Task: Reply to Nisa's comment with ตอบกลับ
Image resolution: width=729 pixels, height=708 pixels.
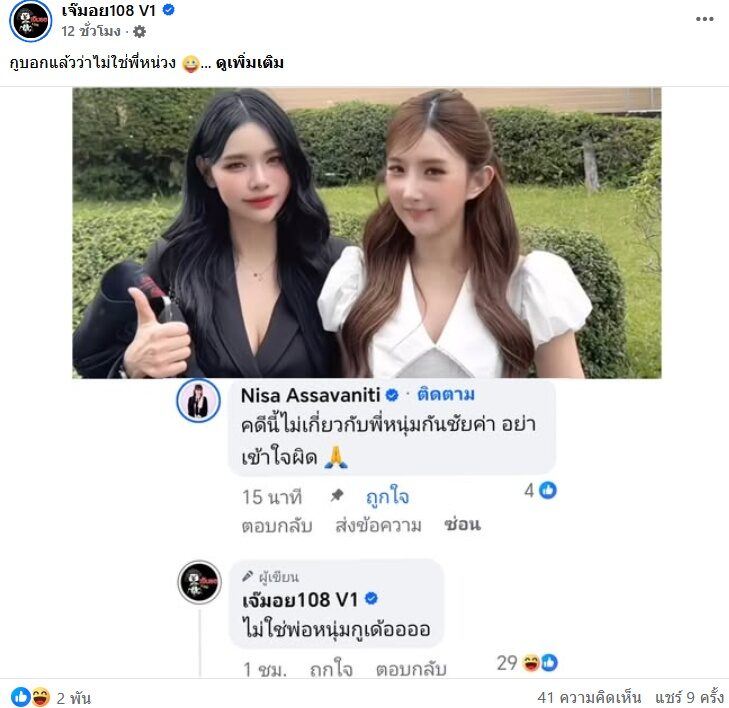Action: tap(277, 526)
